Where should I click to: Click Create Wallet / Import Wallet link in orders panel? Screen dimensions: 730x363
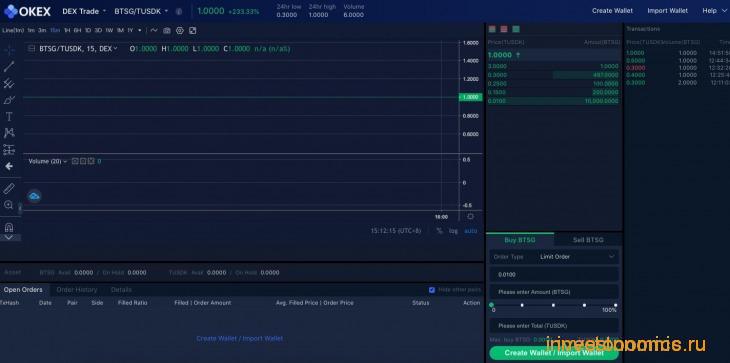click(x=239, y=338)
